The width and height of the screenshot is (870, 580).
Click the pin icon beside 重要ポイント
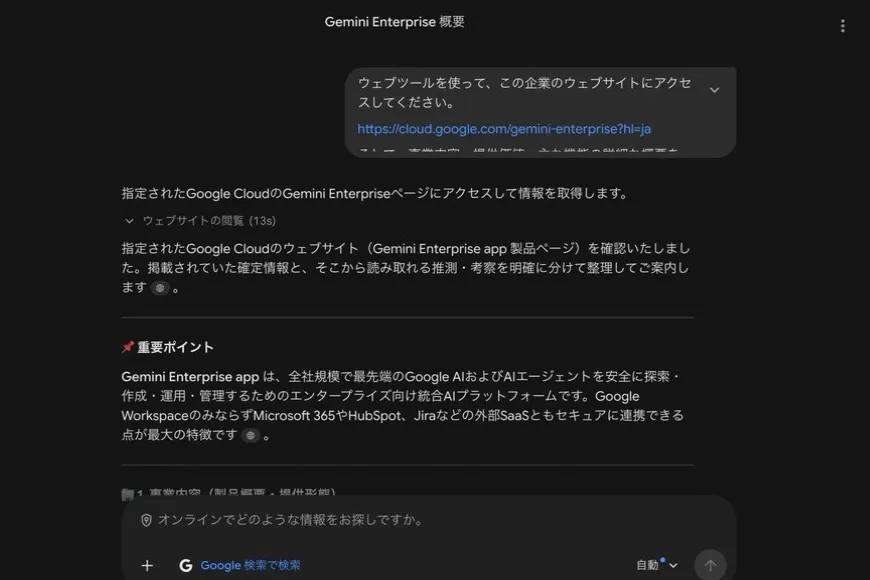[x=128, y=347]
